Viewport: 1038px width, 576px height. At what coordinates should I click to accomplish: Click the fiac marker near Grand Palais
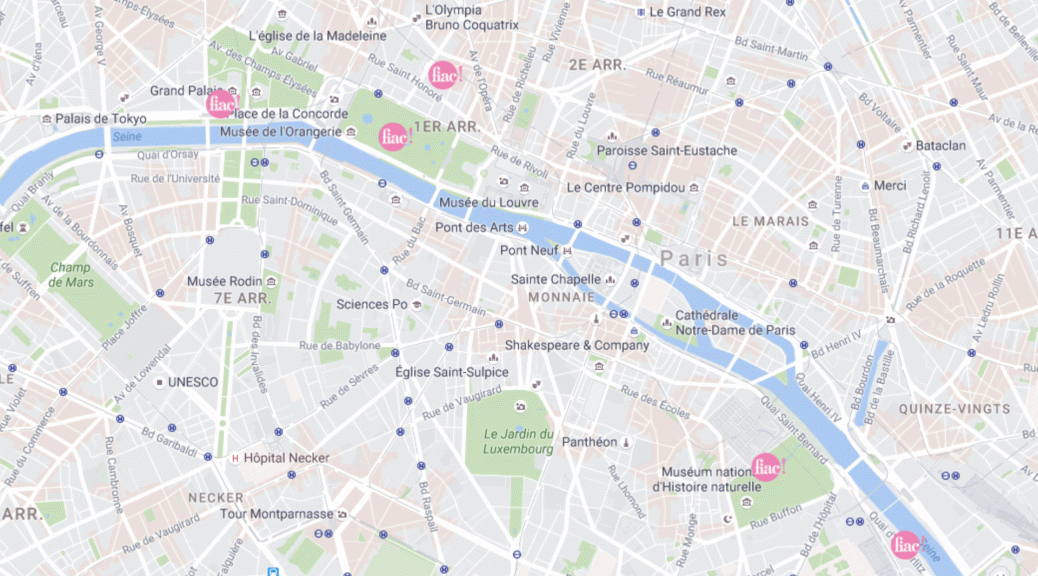coord(221,104)
